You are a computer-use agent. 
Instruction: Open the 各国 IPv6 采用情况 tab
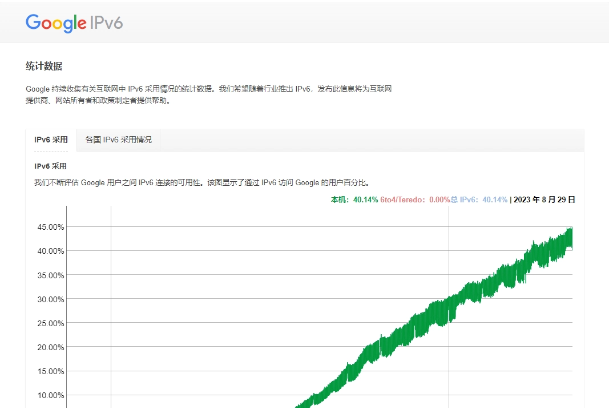click(x=118, y=140)
